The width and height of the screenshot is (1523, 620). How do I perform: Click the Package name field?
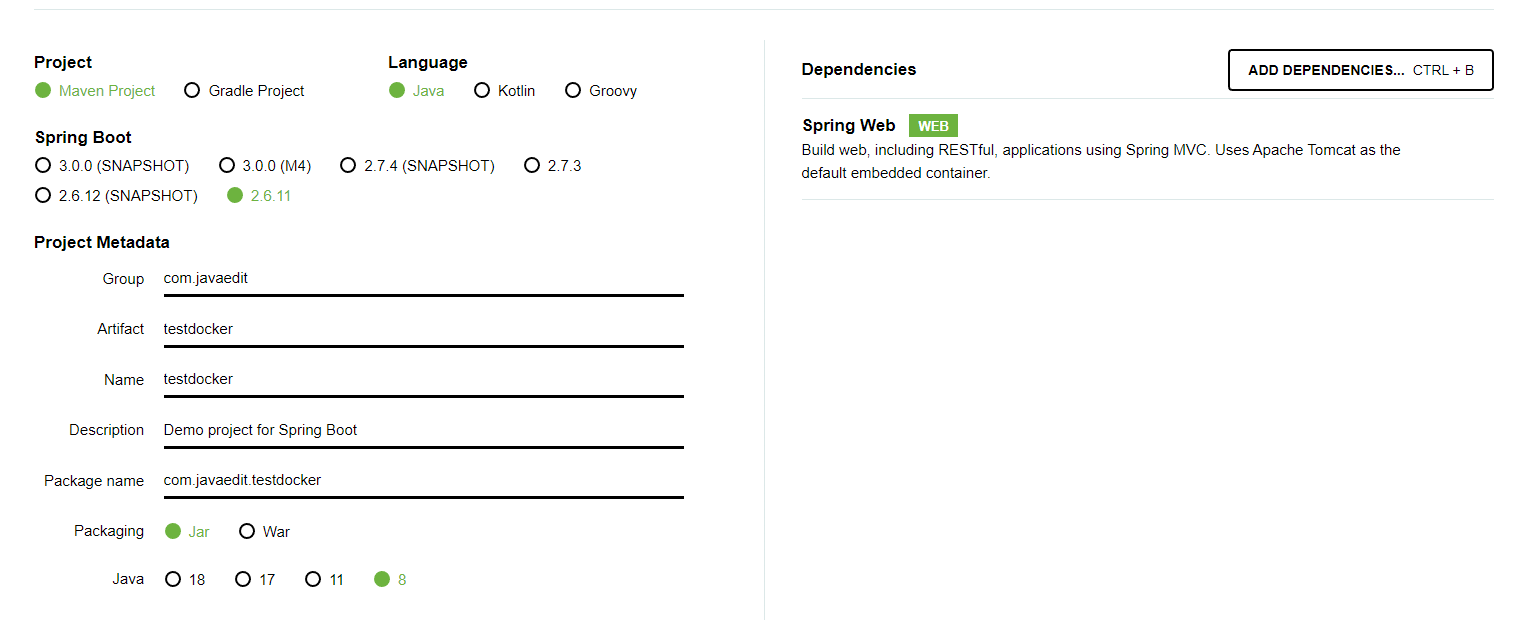(x=423, y=480)
